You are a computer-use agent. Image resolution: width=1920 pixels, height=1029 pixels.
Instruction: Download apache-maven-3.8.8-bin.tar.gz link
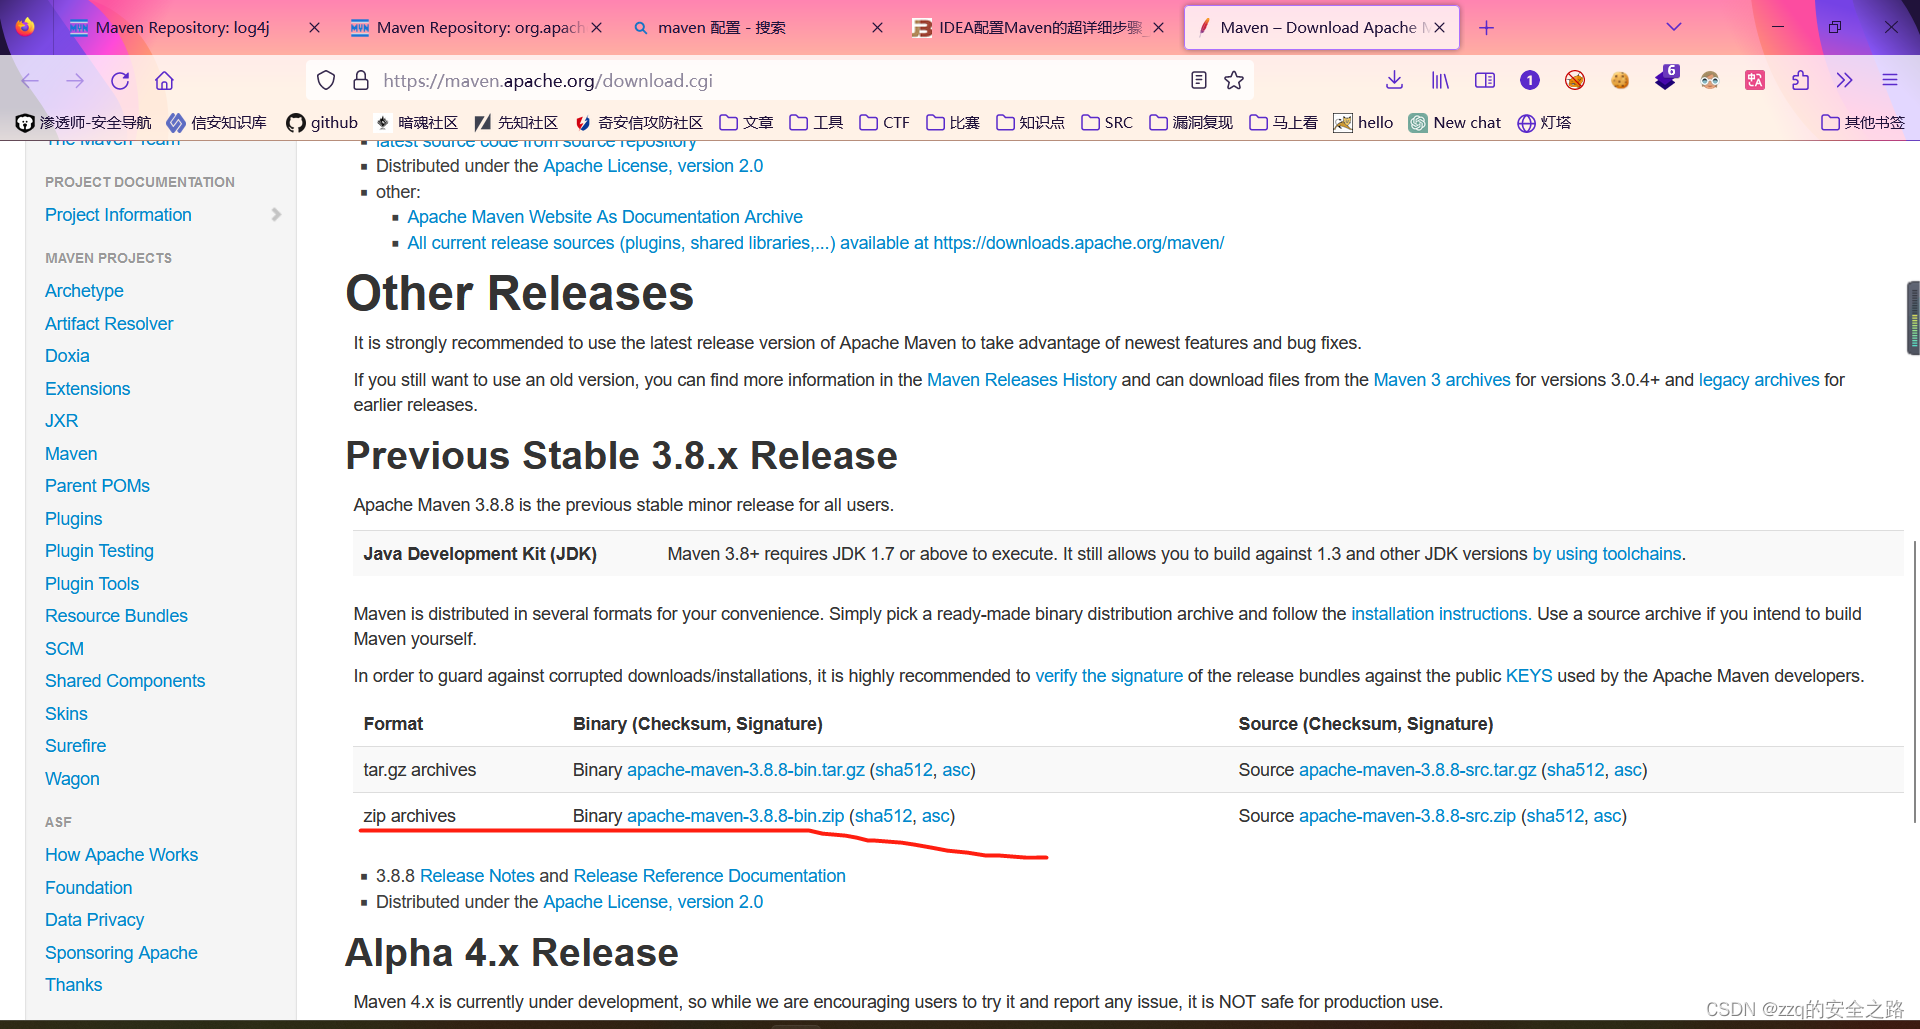coord(745,770)
